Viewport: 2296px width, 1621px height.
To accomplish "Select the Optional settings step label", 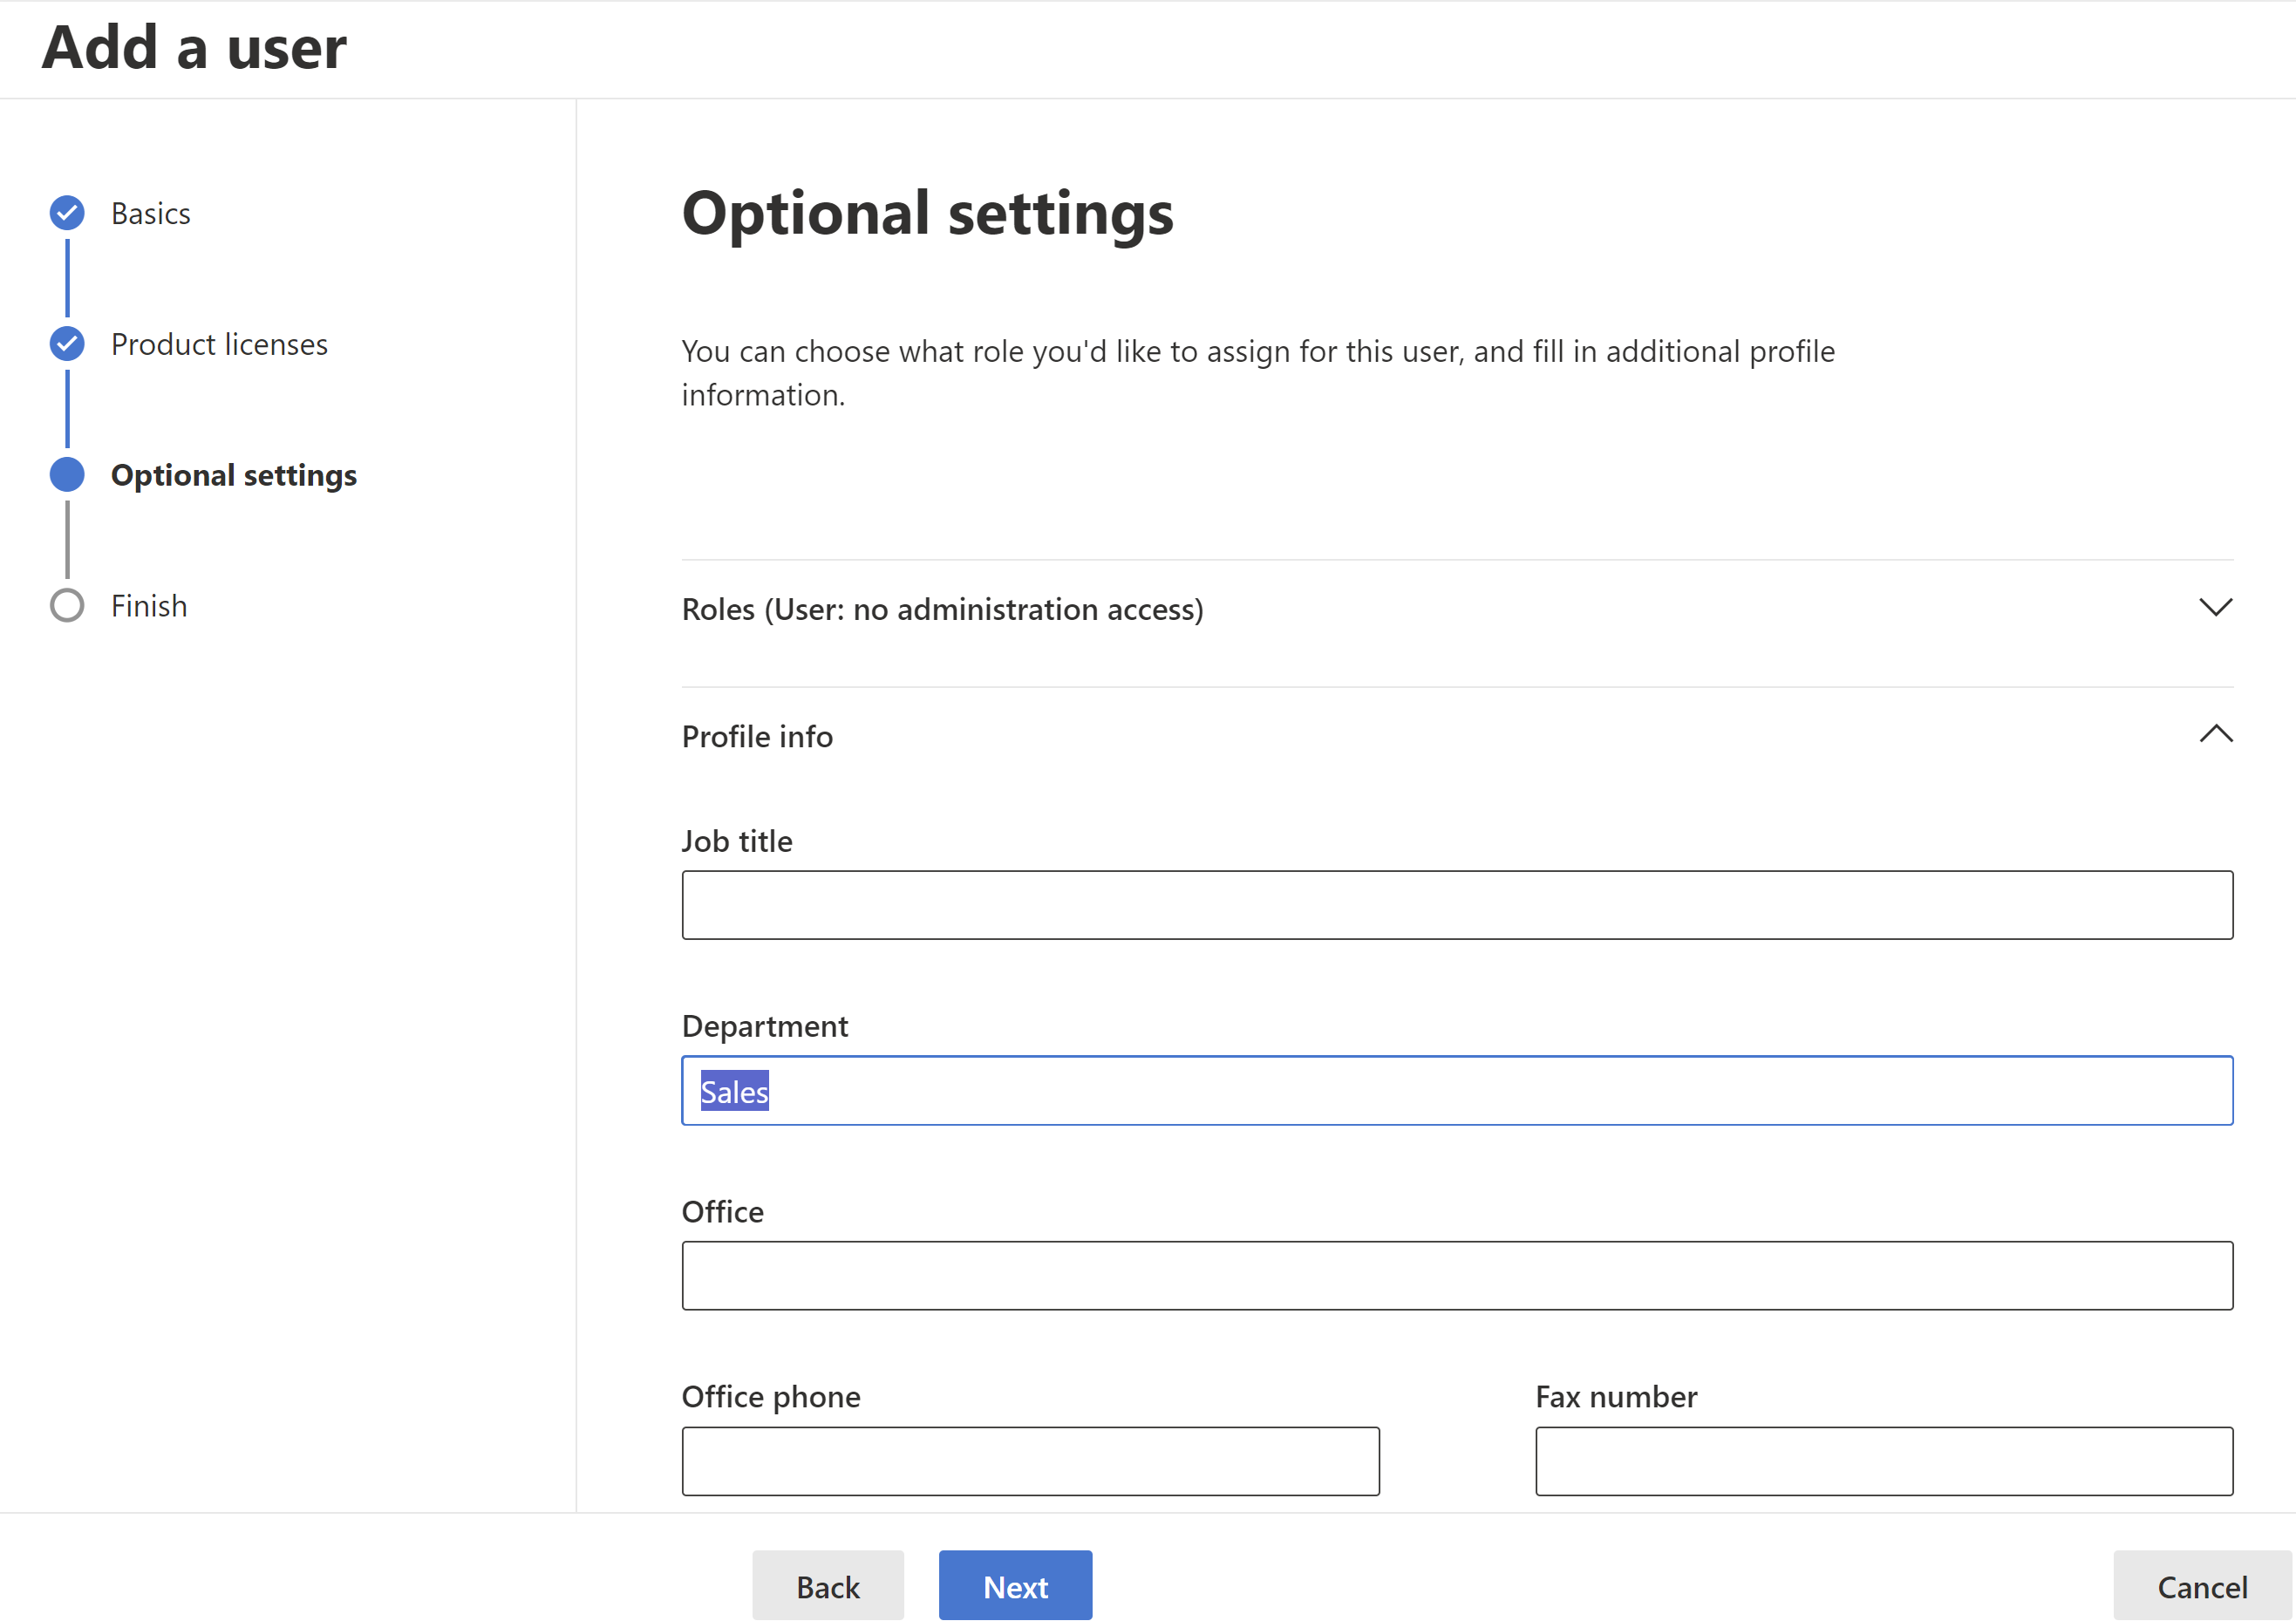I will point(233,476).
